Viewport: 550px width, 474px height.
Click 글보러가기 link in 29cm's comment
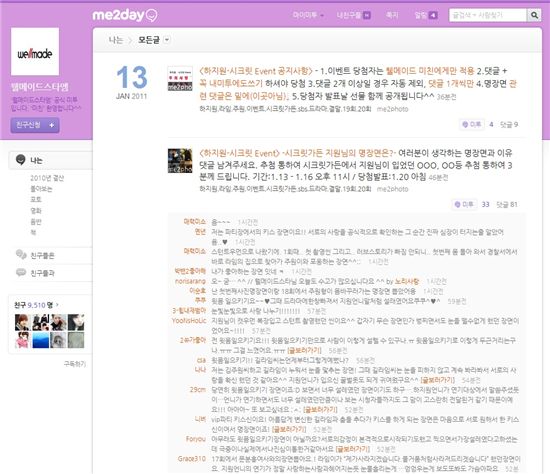(x=320, y=409)
